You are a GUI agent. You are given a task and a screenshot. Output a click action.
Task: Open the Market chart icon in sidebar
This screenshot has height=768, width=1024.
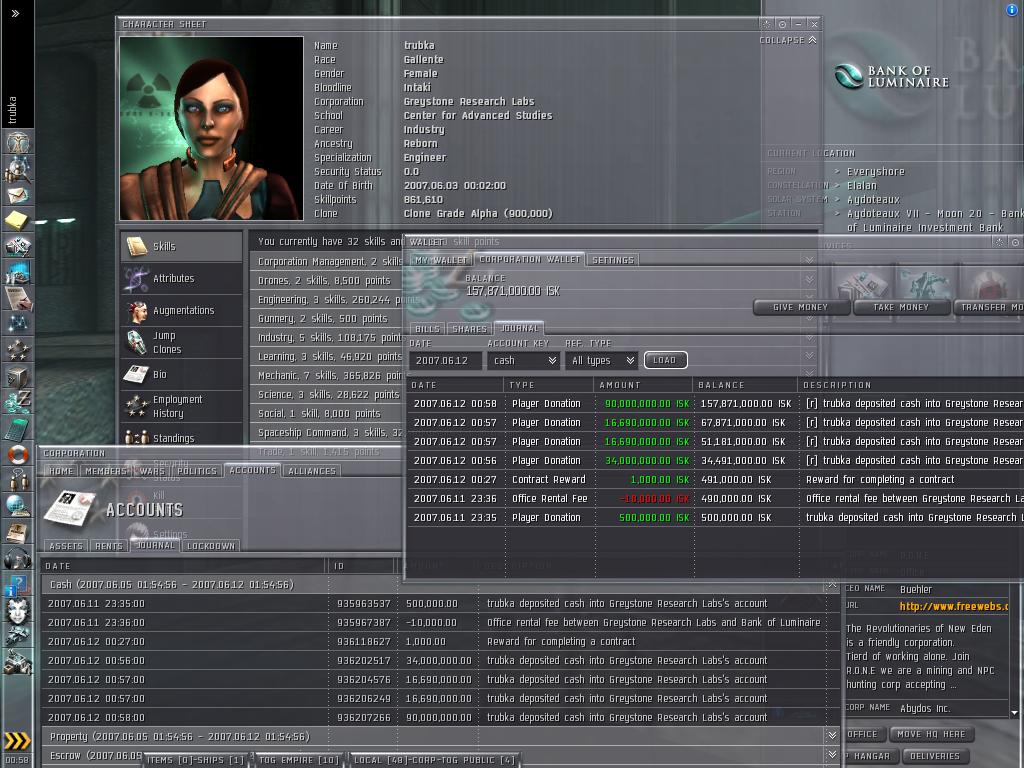click(x=18, y=272)
